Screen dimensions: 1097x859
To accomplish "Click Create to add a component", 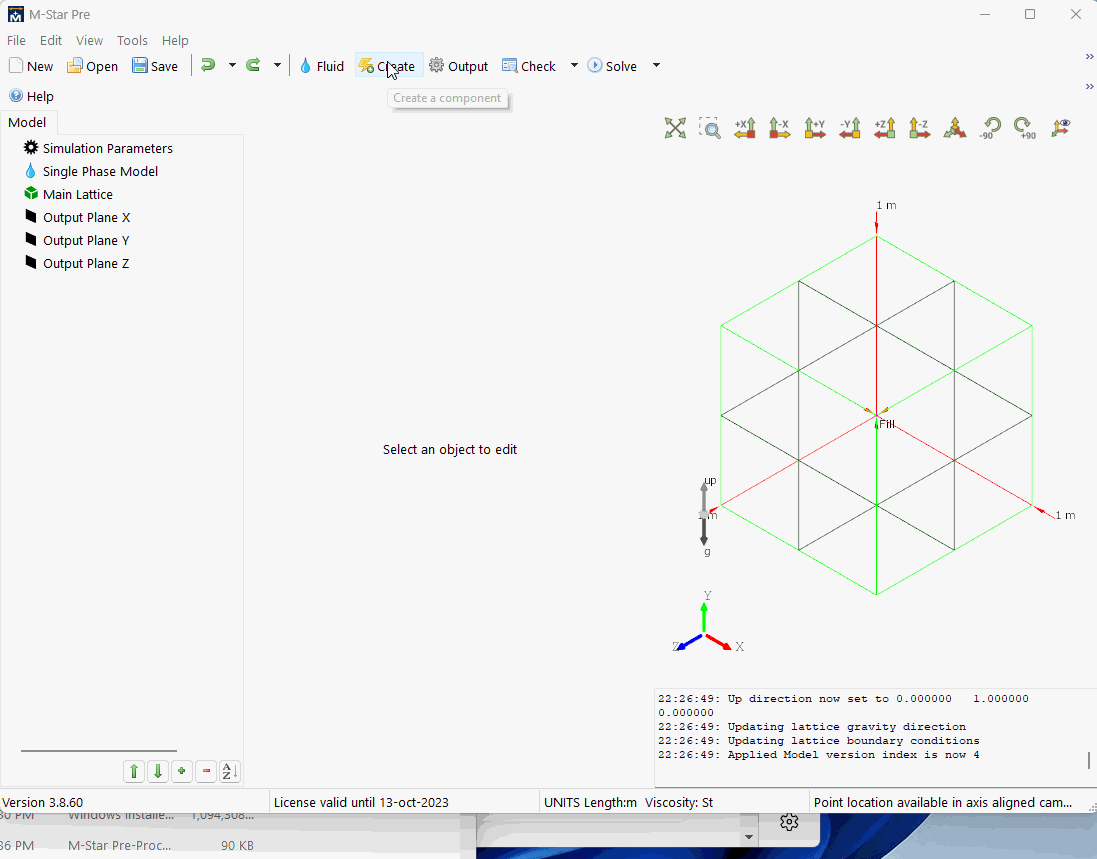I will point(388,66).
